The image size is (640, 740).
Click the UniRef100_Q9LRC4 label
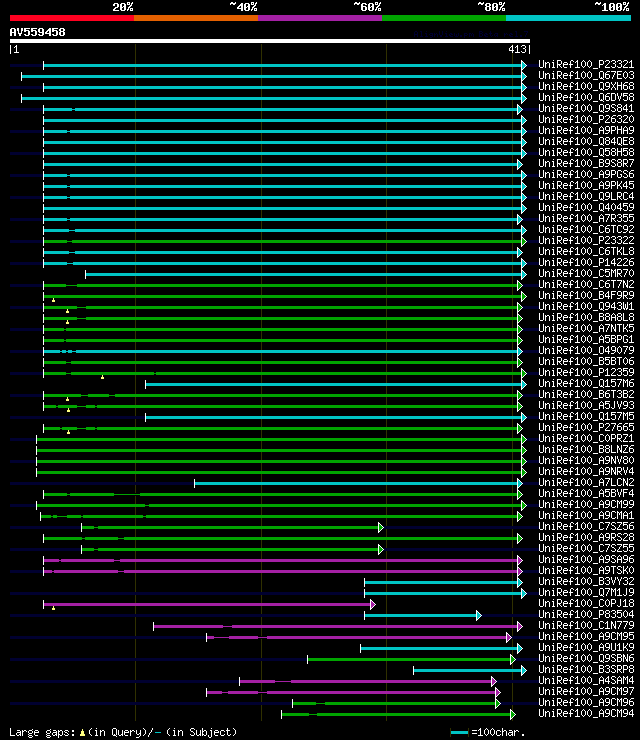pyautogui.click(x=586, y=196)
